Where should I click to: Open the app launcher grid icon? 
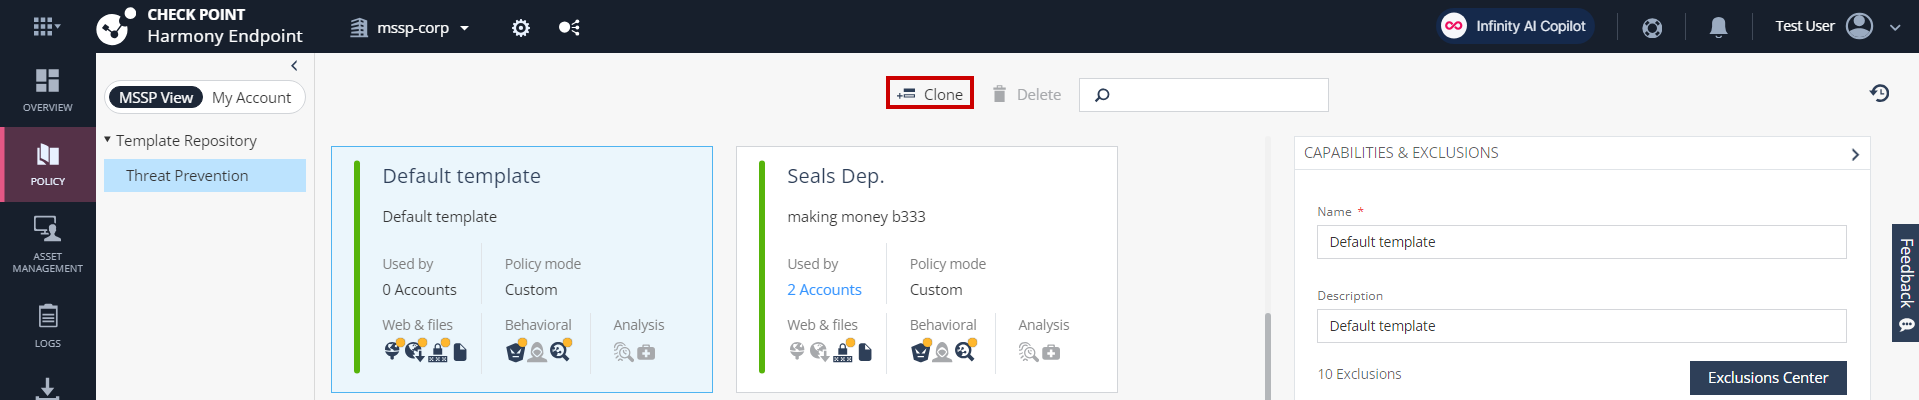click(44, 27)
